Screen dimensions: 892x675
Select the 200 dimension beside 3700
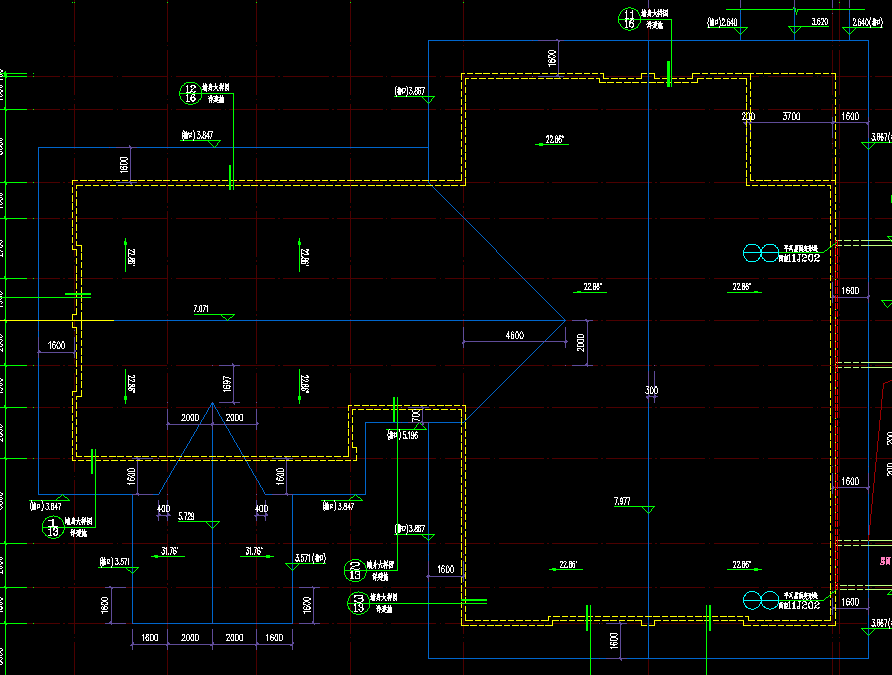pyautogui.click(x=748, y=117)
